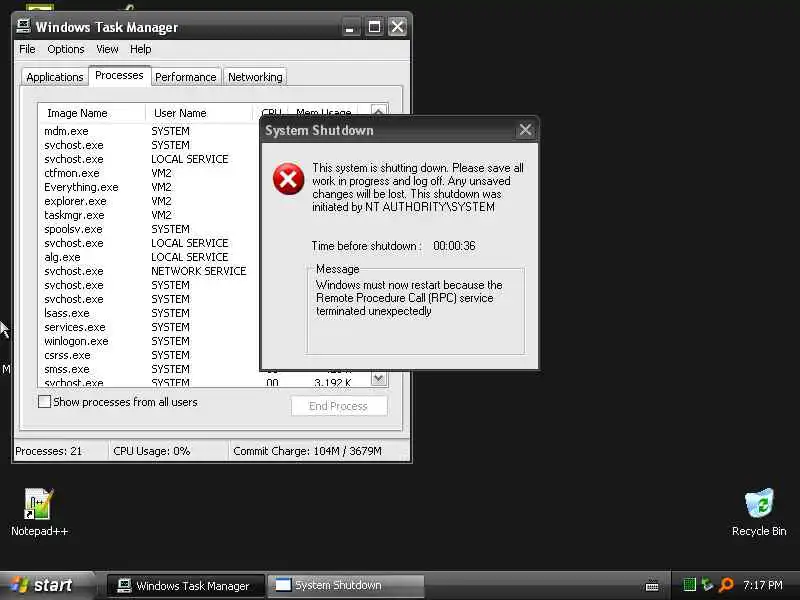Minimize the Windows Task Manager window
Image resolution: width=800 pixels, height=600 pixels.
point(349,27)
